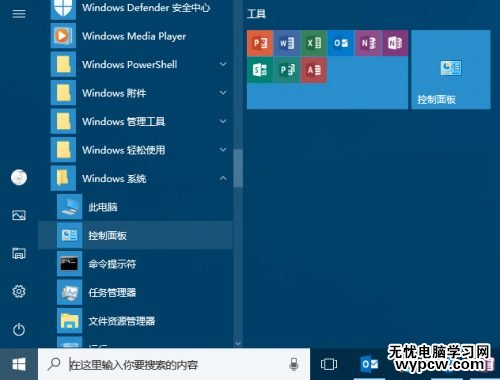Click the app list scrollbar thumb

238,168
